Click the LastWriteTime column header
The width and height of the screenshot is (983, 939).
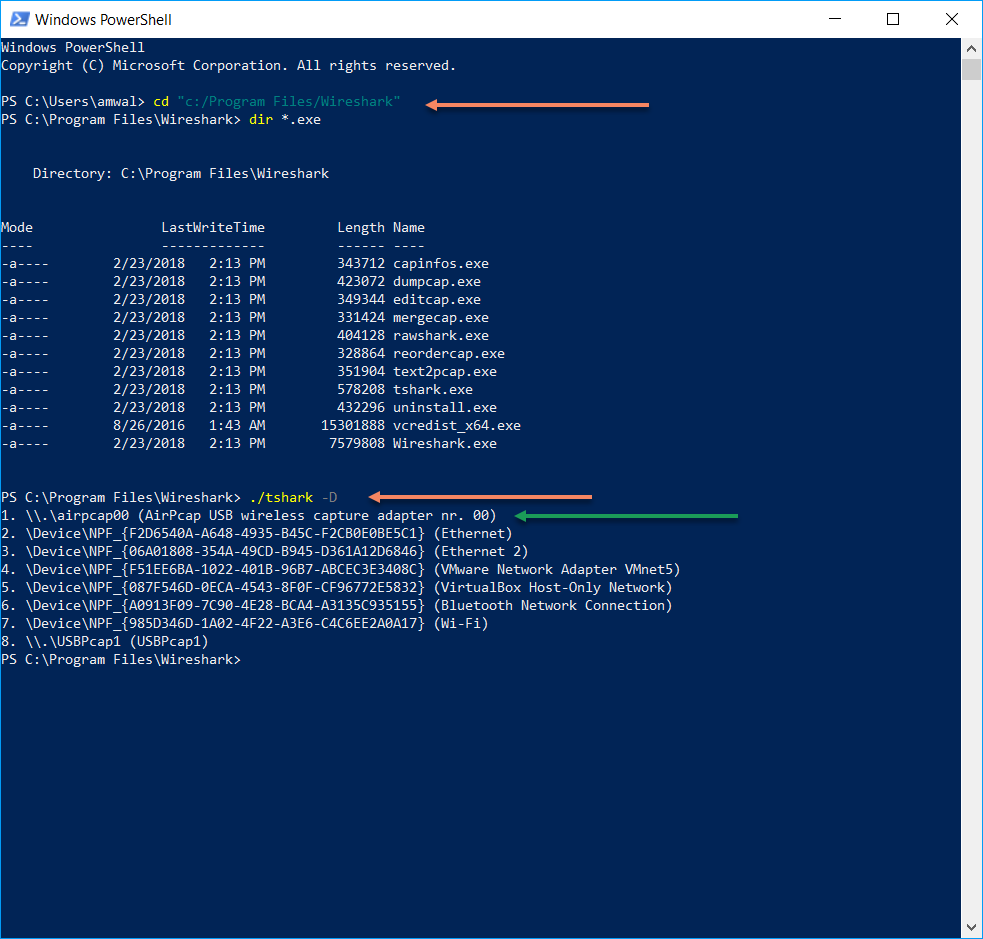point(212,227)
